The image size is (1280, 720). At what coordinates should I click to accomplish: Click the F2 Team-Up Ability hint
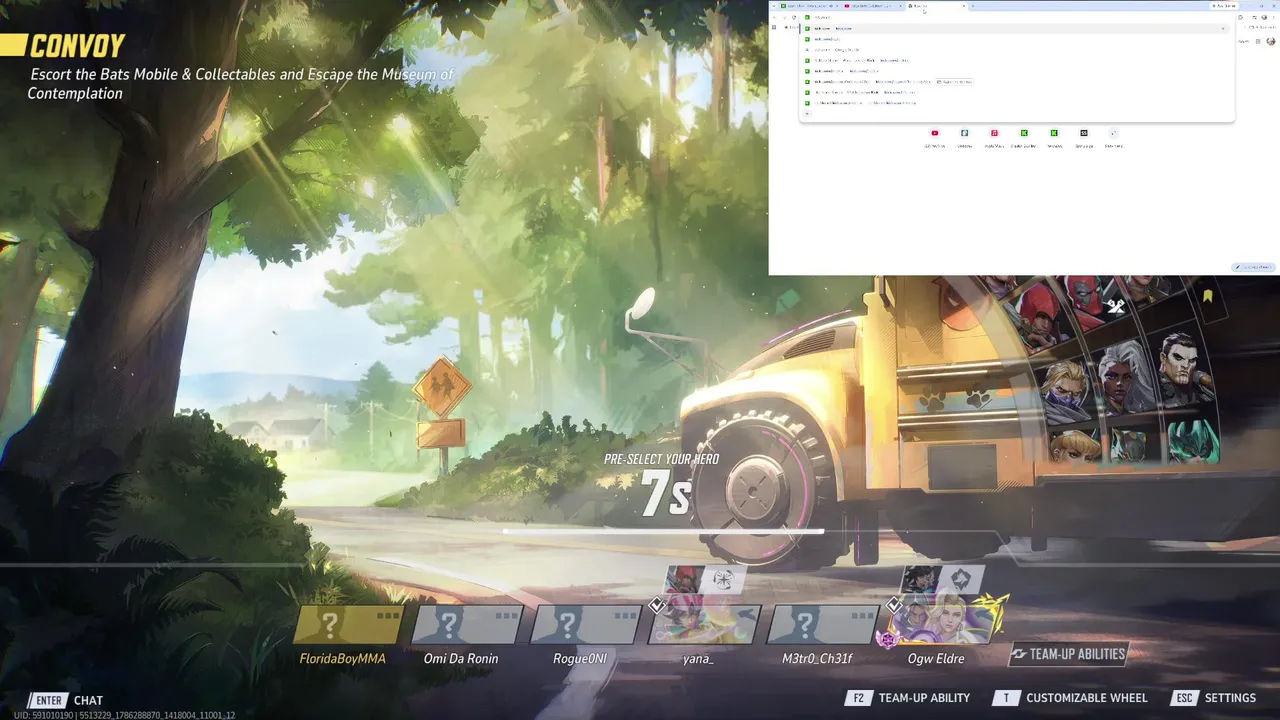click(908, 698)
